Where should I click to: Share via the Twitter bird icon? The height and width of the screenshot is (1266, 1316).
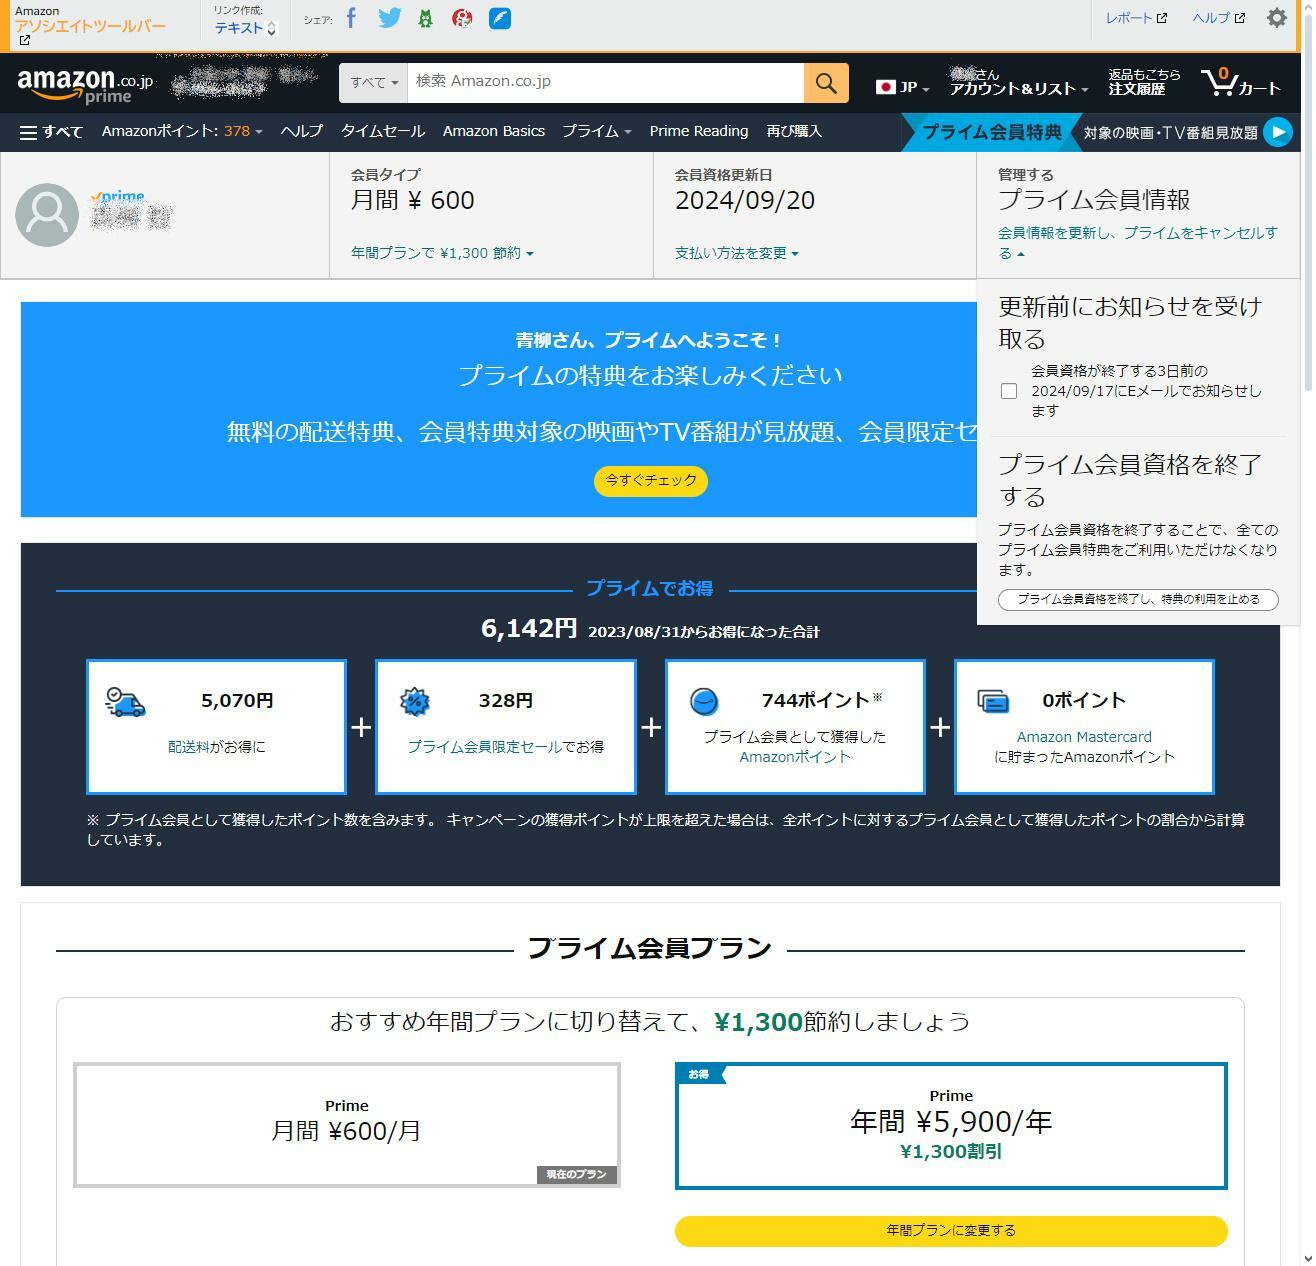(x=389, y=18)
